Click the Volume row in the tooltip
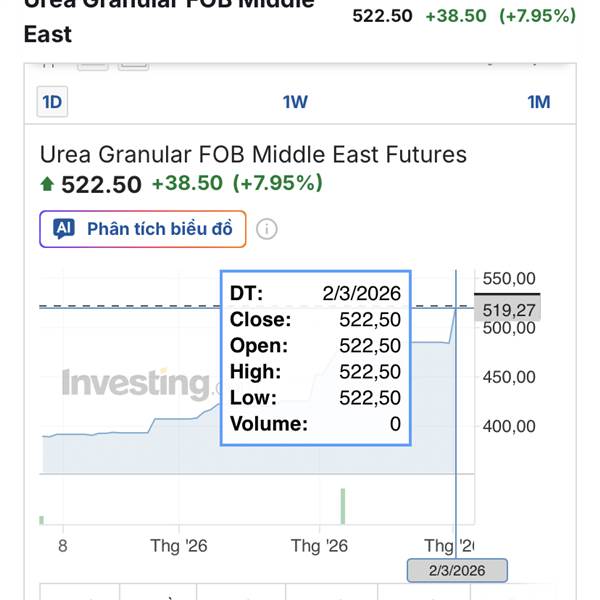 (x=315, y=424)
